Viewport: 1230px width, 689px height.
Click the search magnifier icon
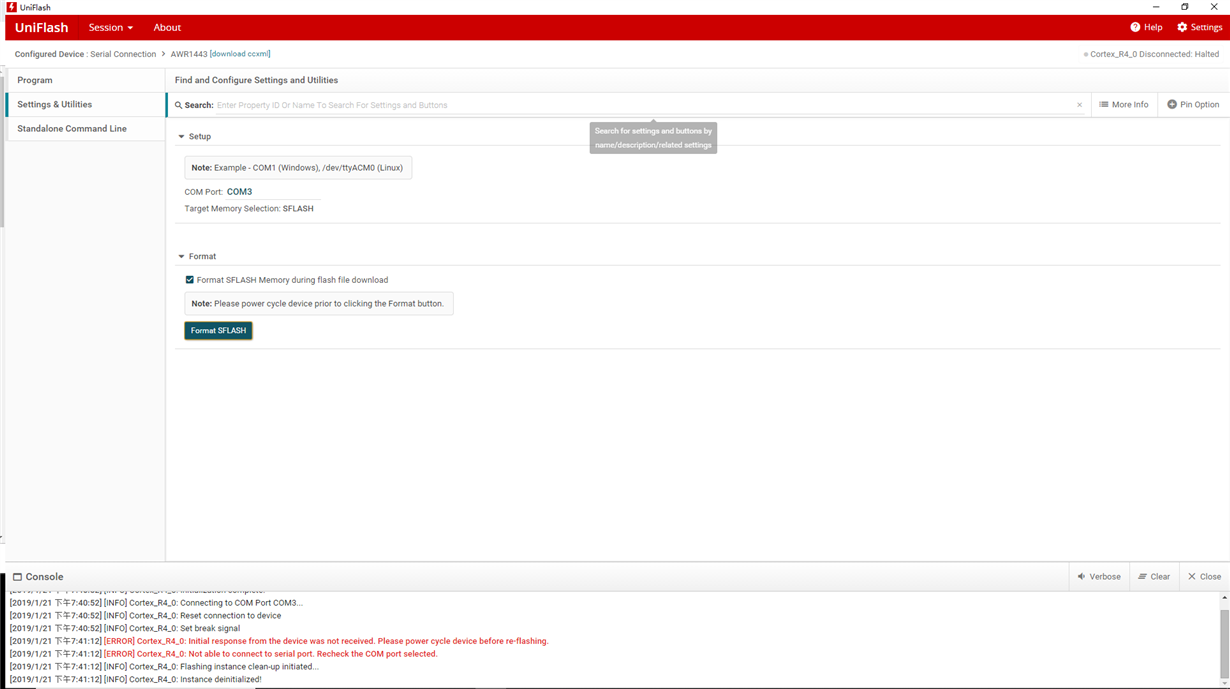179,105
